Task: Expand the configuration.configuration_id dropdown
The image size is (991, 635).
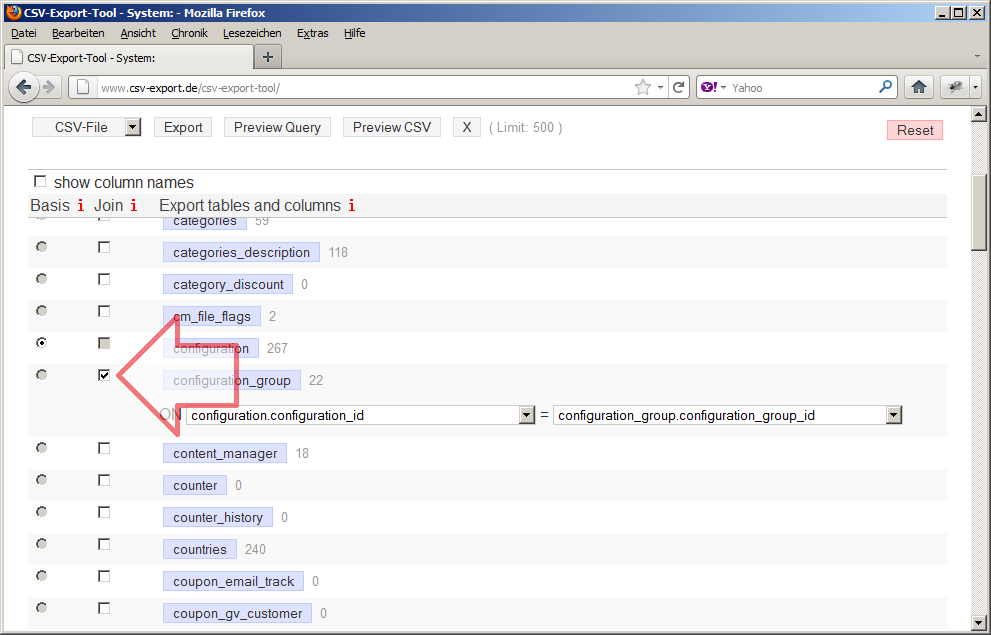Action: (x=527, y=415)
